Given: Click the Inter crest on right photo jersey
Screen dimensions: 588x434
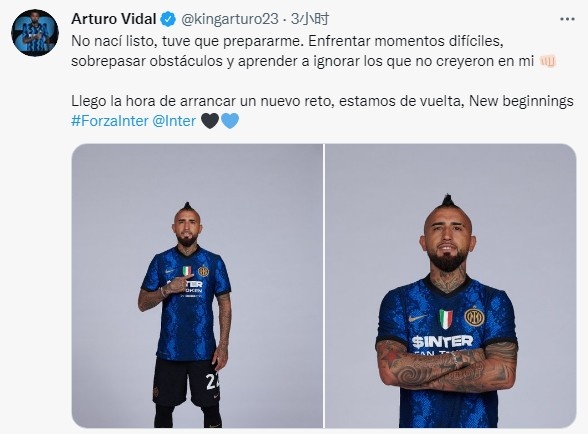Looking at the screenshot, I should coord(474,317).
